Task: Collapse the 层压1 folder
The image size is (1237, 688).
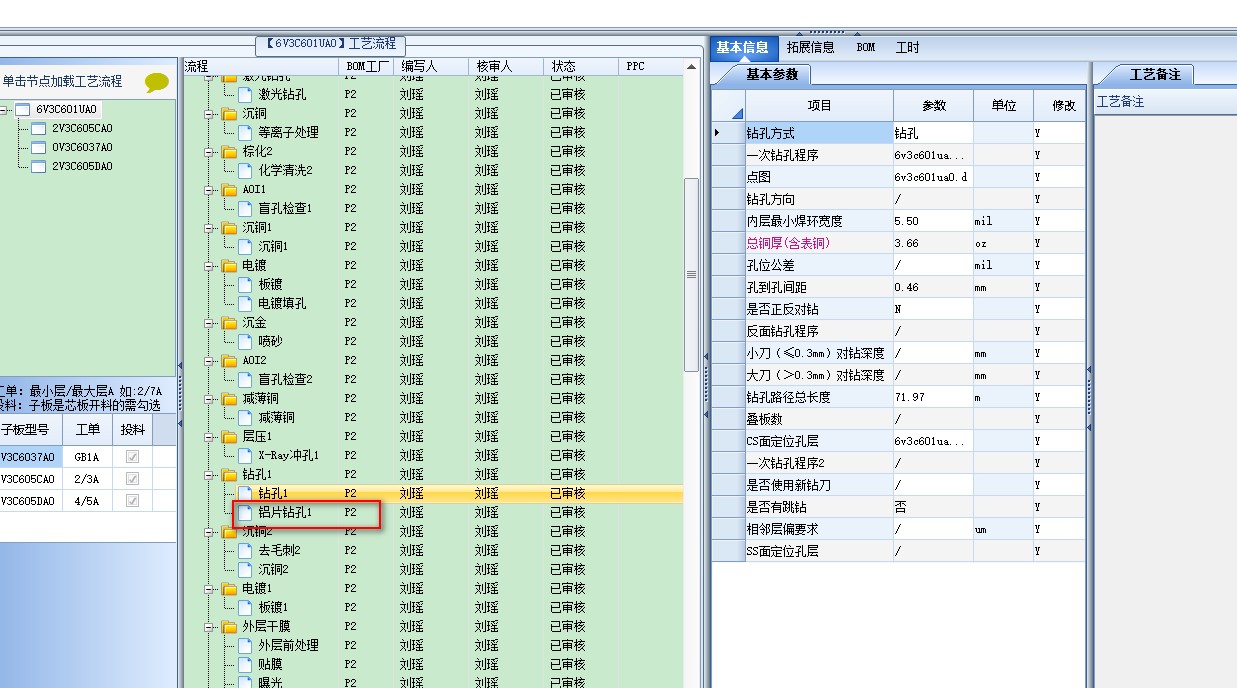Action: point(211,437)
